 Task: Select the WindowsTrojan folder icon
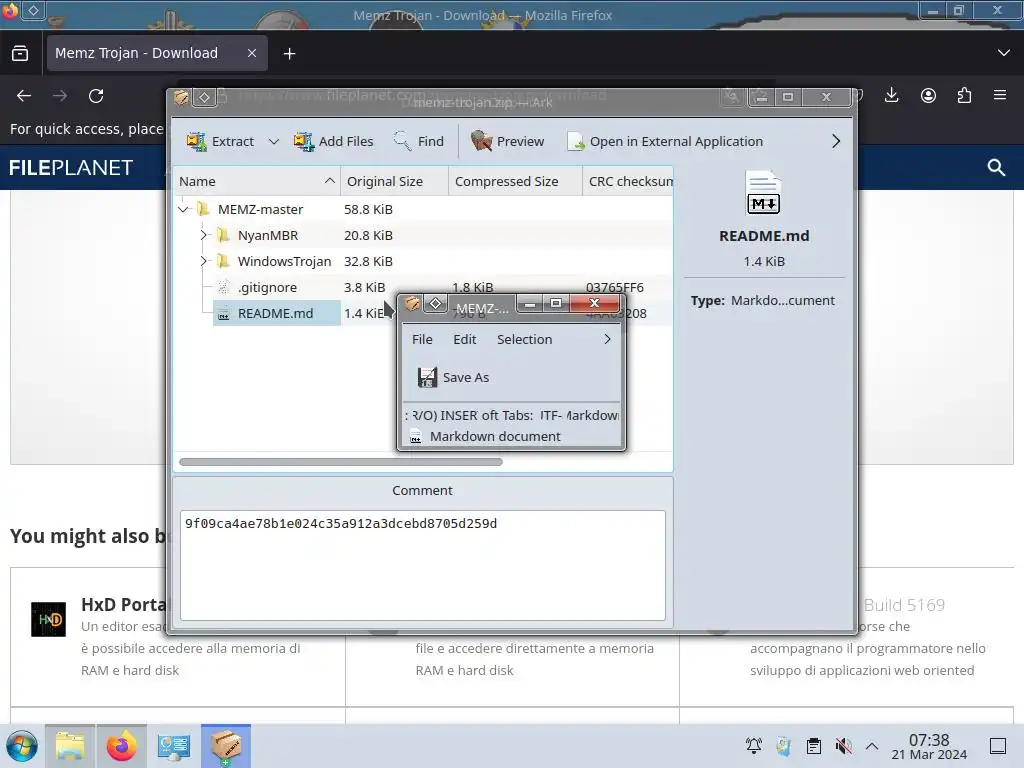coord(223,261)
